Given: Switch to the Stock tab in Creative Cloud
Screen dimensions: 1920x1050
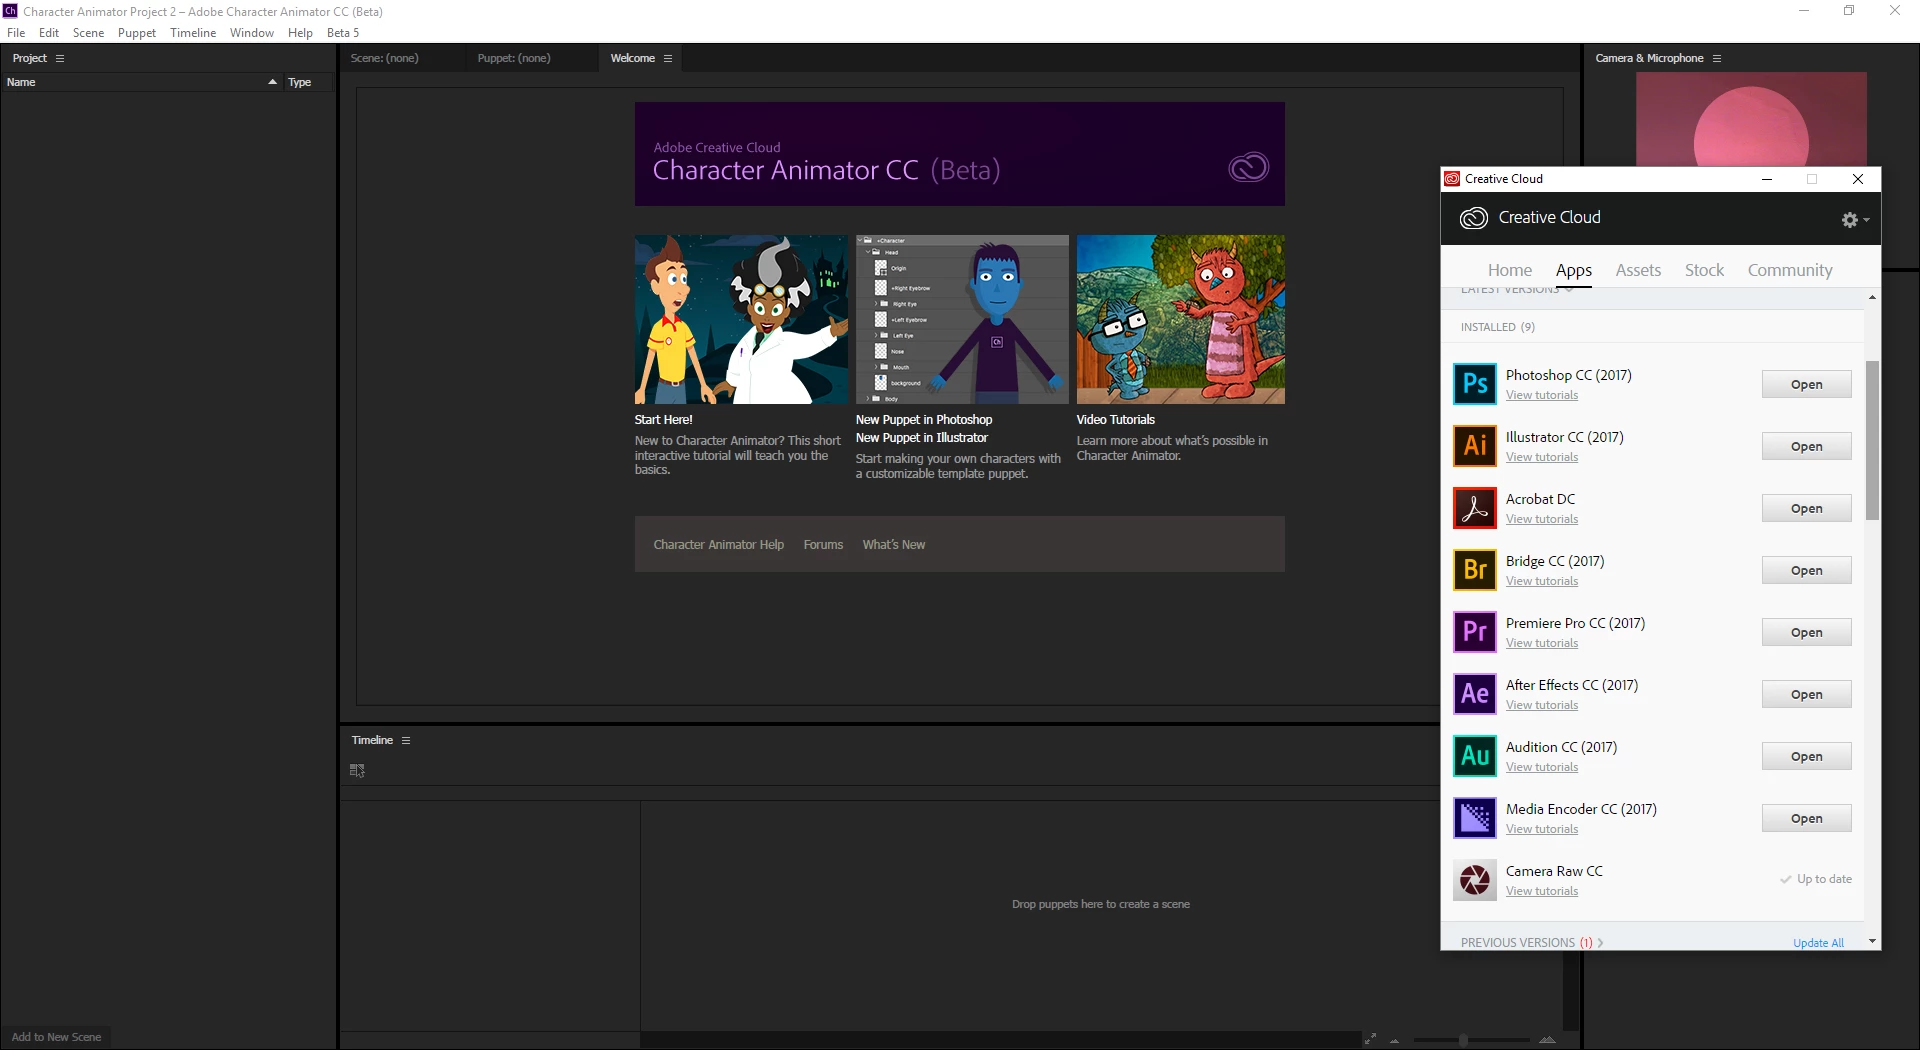Looking at the screenshot, I should click(x=1704, y=270).
